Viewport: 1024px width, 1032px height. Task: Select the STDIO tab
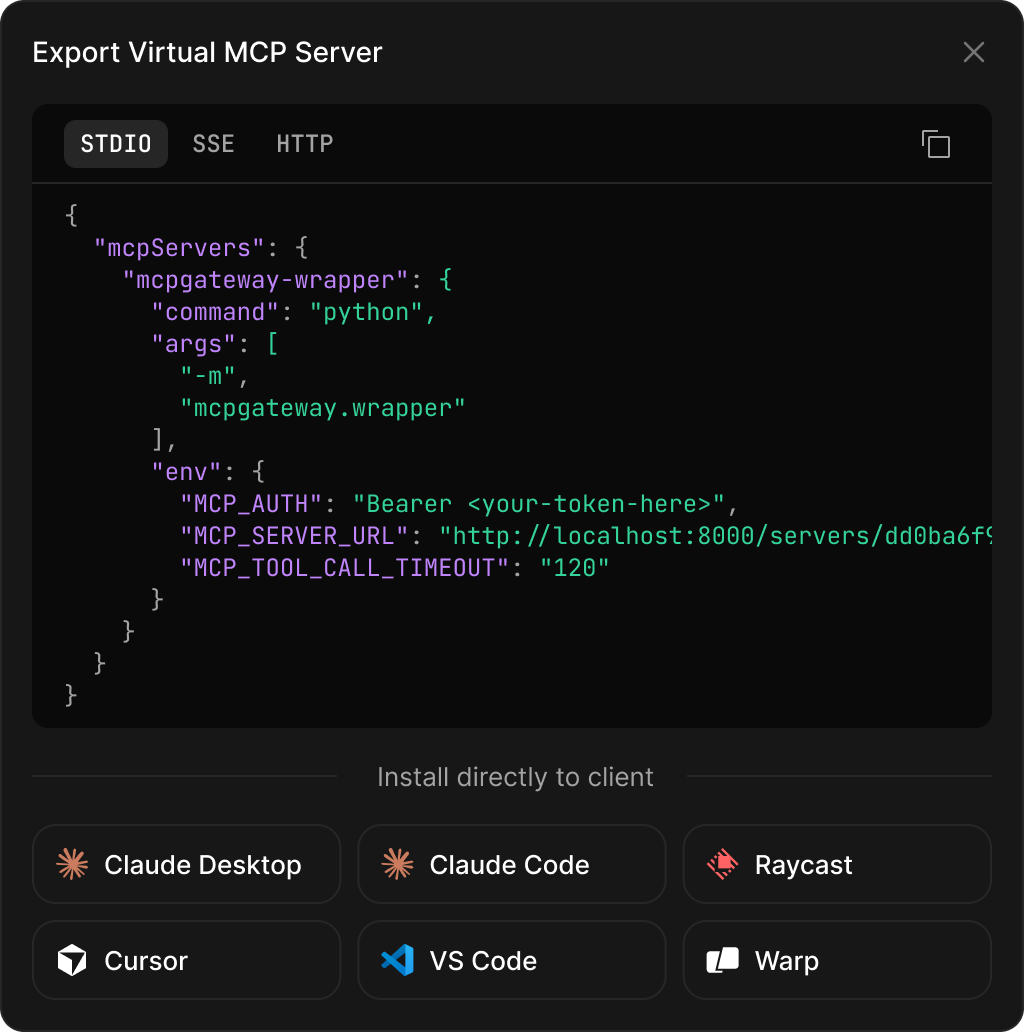pos(115,144)
